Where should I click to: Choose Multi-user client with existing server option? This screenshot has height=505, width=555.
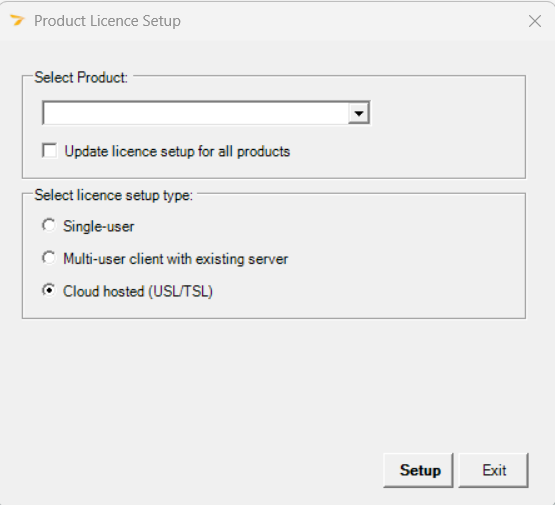(x=49, y=258)
